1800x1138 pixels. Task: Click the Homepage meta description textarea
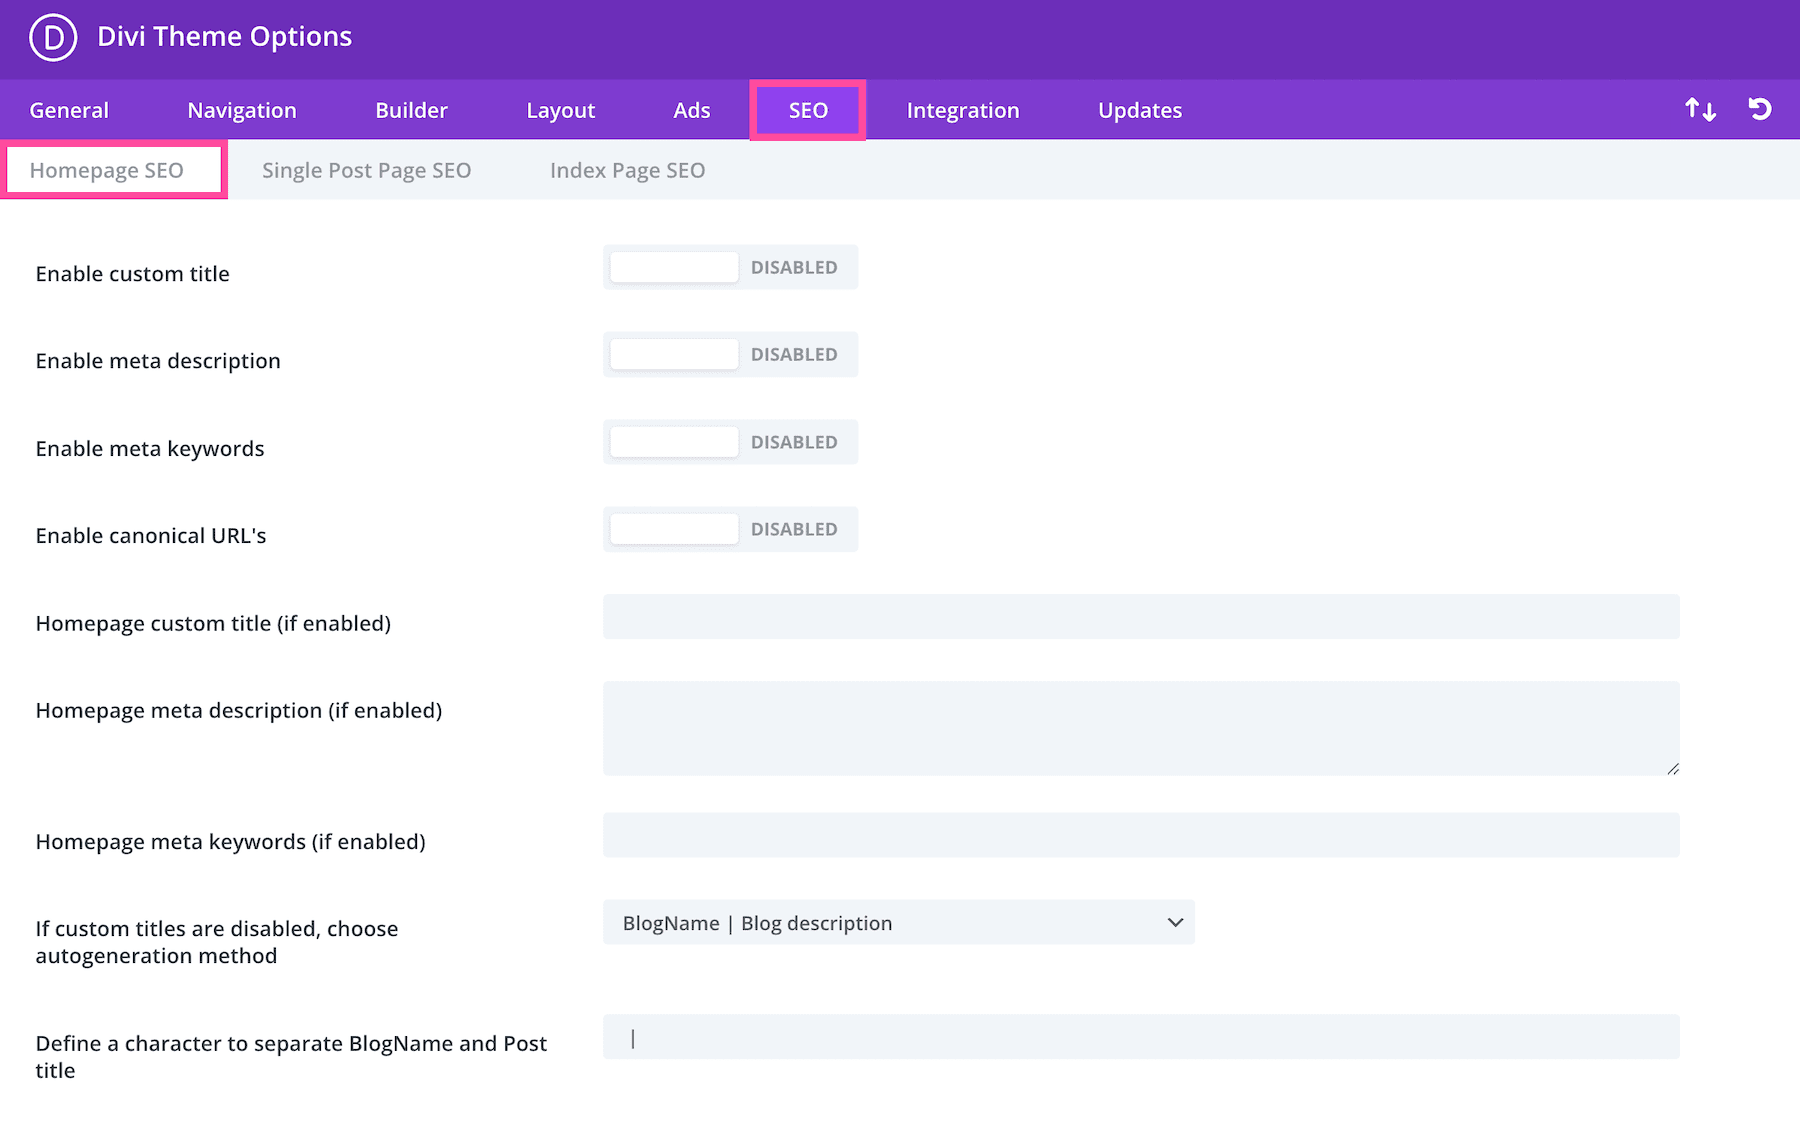tap(1140, 728)
